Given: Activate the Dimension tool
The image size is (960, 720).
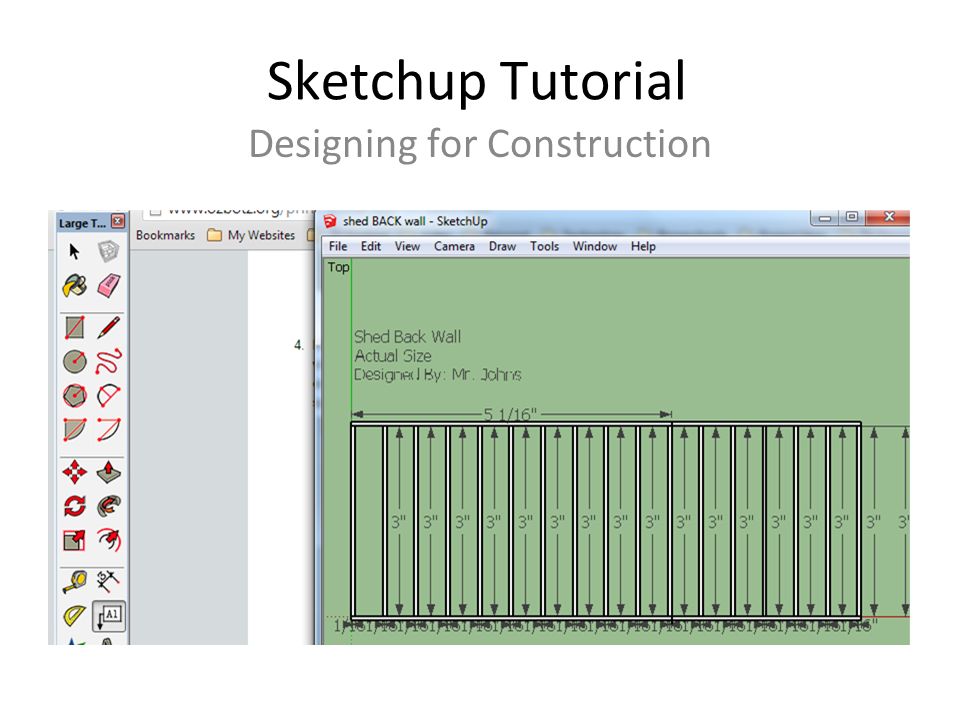Looking at the screenshot, I should point(108,582).
